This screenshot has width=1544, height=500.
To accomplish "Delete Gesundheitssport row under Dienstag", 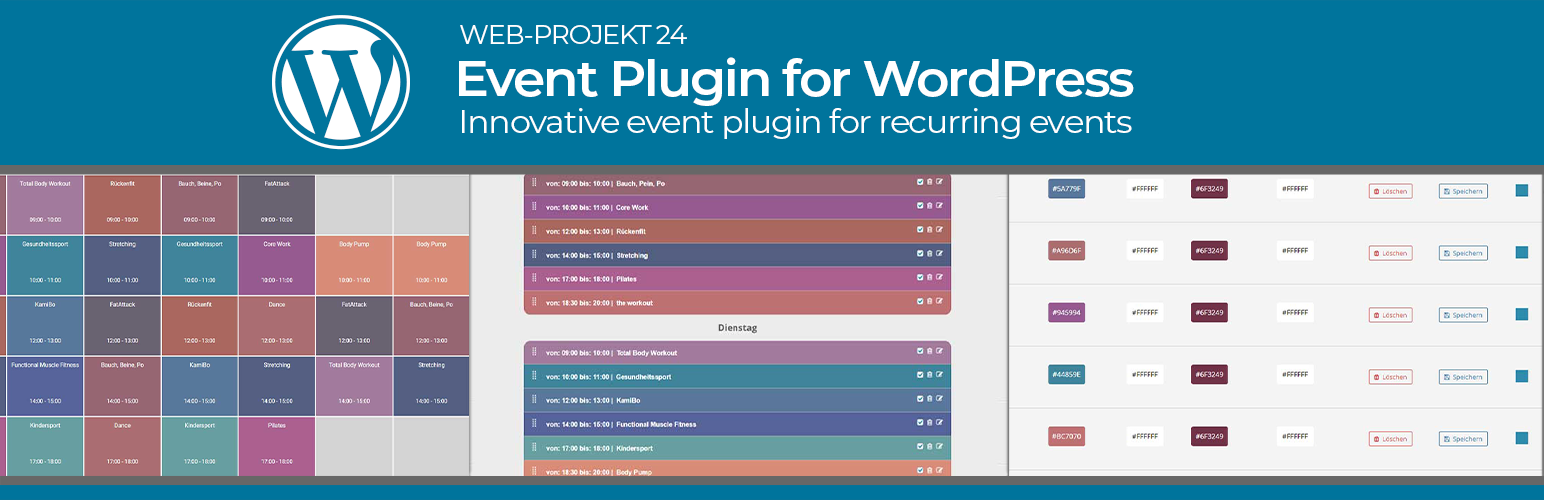I will [x=930, y=375].
